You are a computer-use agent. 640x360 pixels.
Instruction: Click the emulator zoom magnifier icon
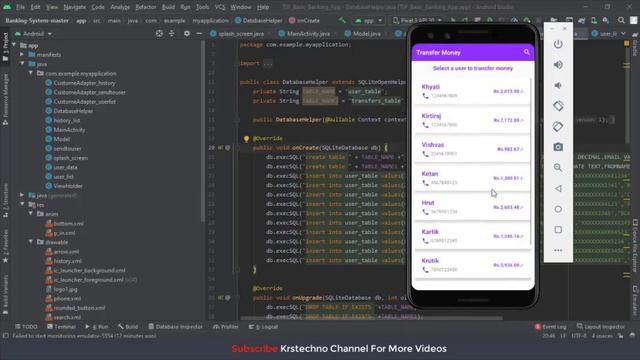[x=558, y=168]
